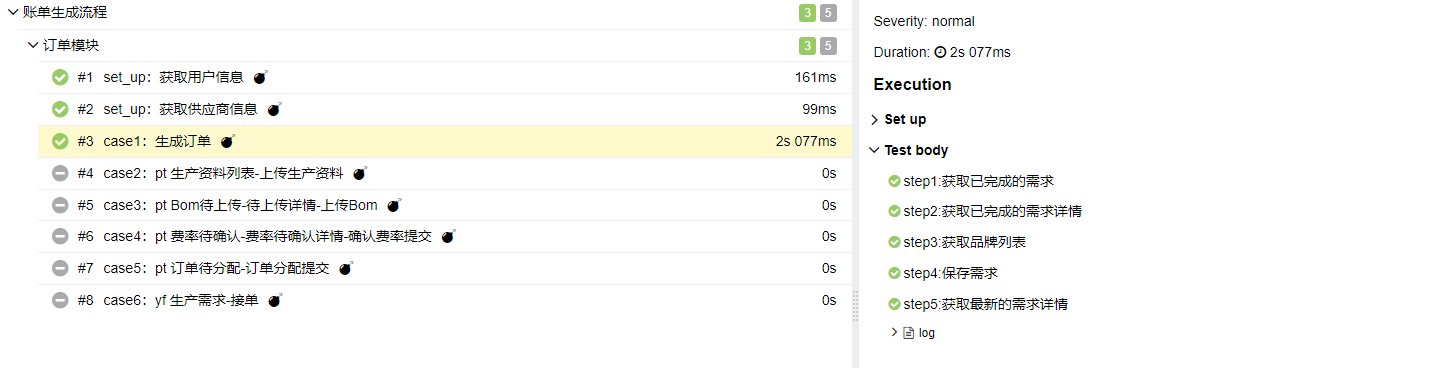Collapse the 账单生成流程 suite
Viewport: 1433px width, 368px height.
12,13
